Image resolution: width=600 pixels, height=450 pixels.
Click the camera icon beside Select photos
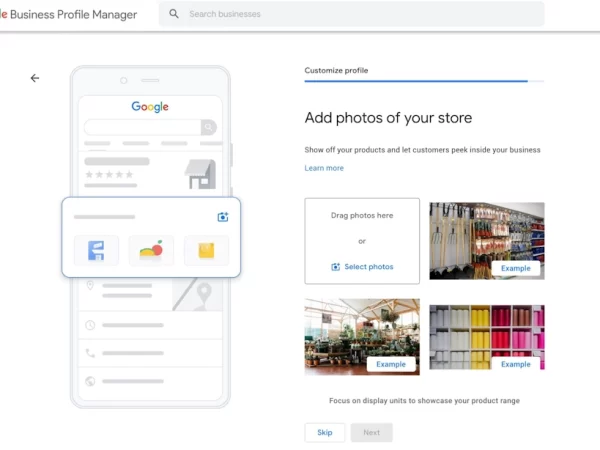pyautogui.click(x=336, y=267)
